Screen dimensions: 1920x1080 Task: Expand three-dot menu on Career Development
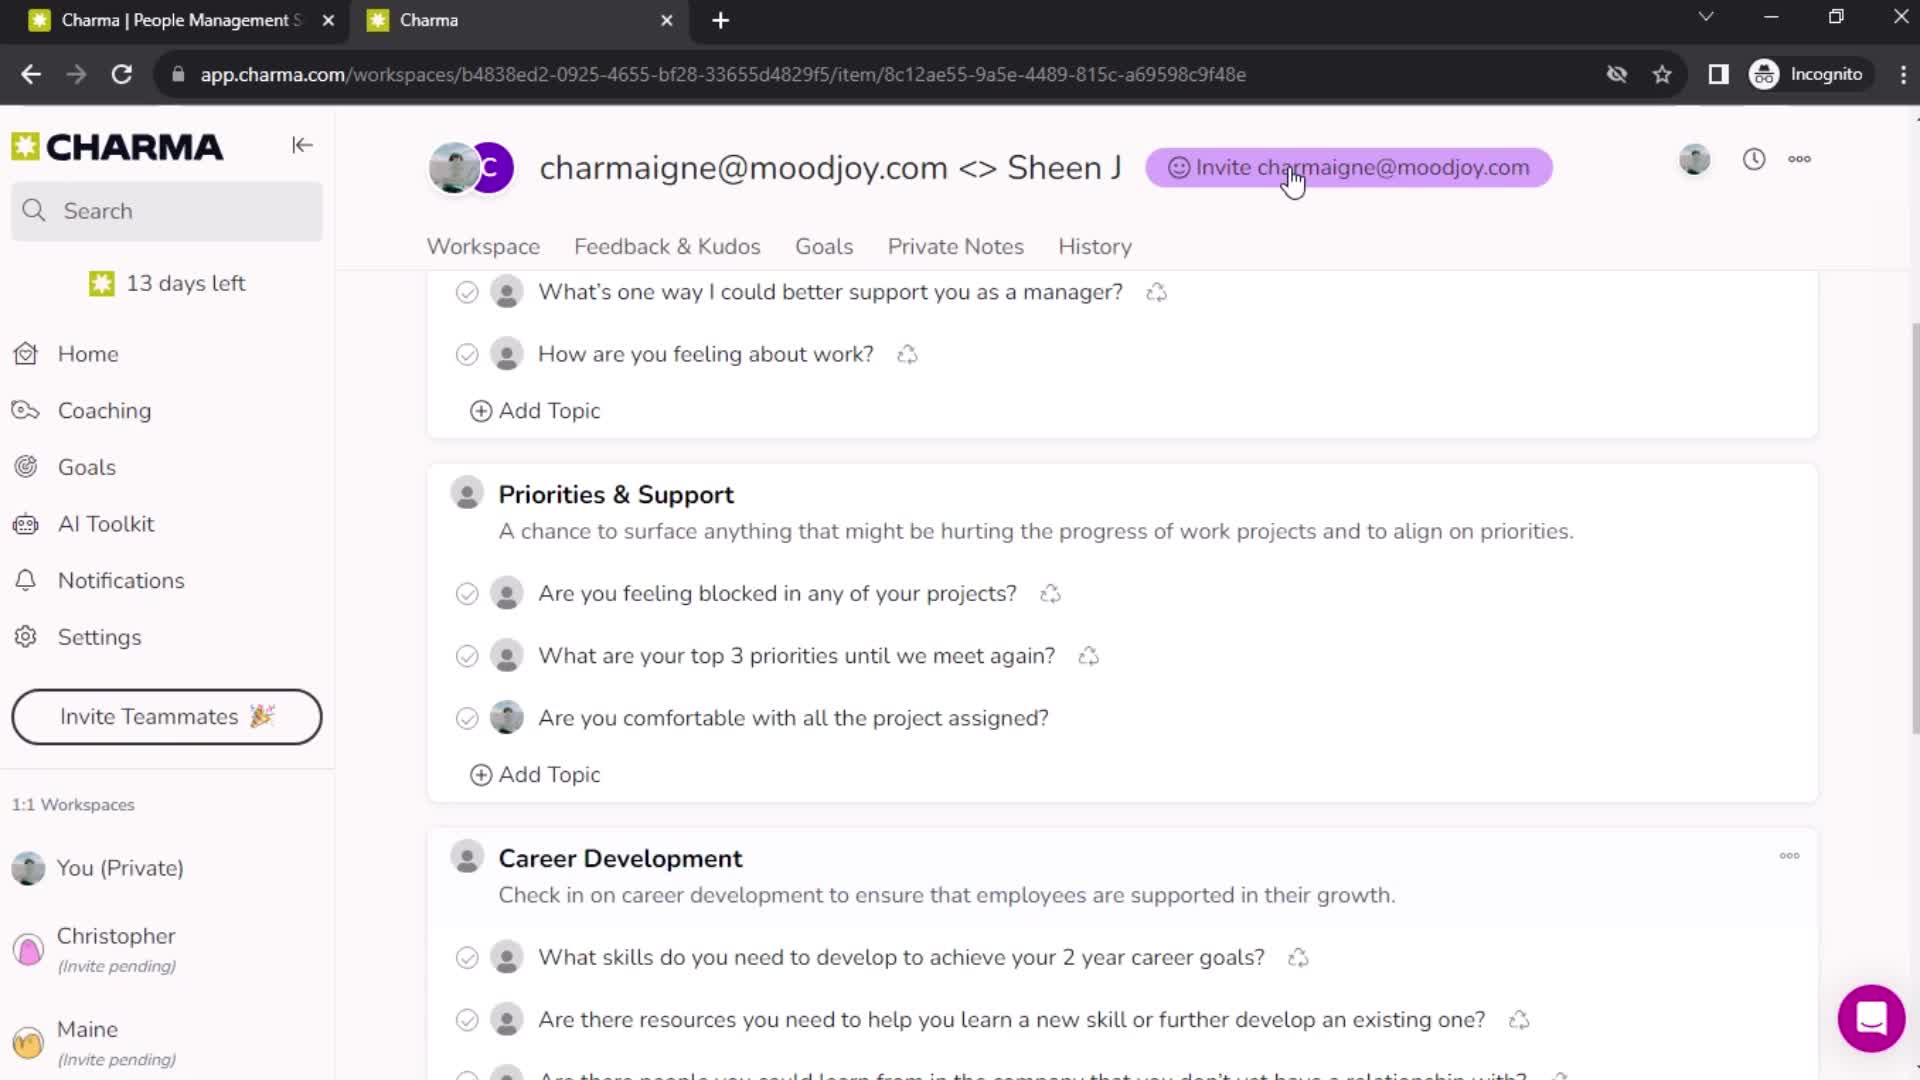tap(1788, 855)
